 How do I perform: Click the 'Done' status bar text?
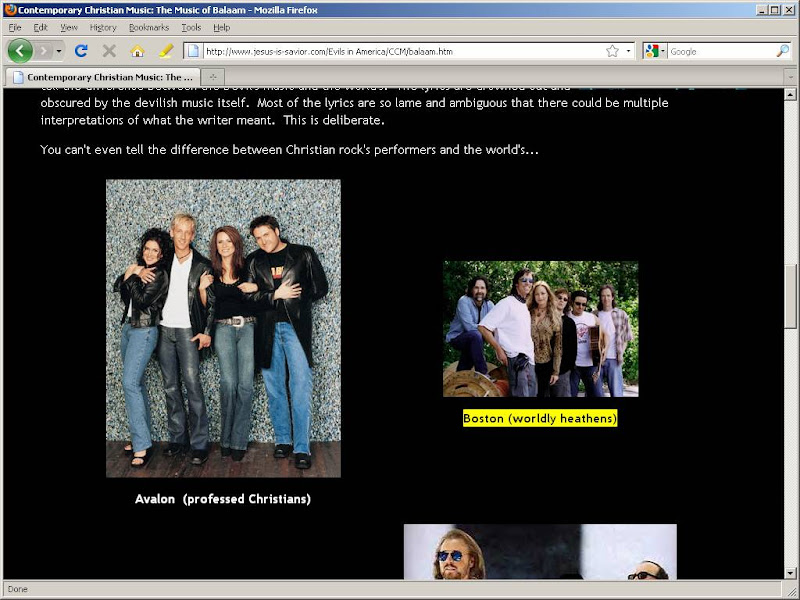tap(17, 589)
